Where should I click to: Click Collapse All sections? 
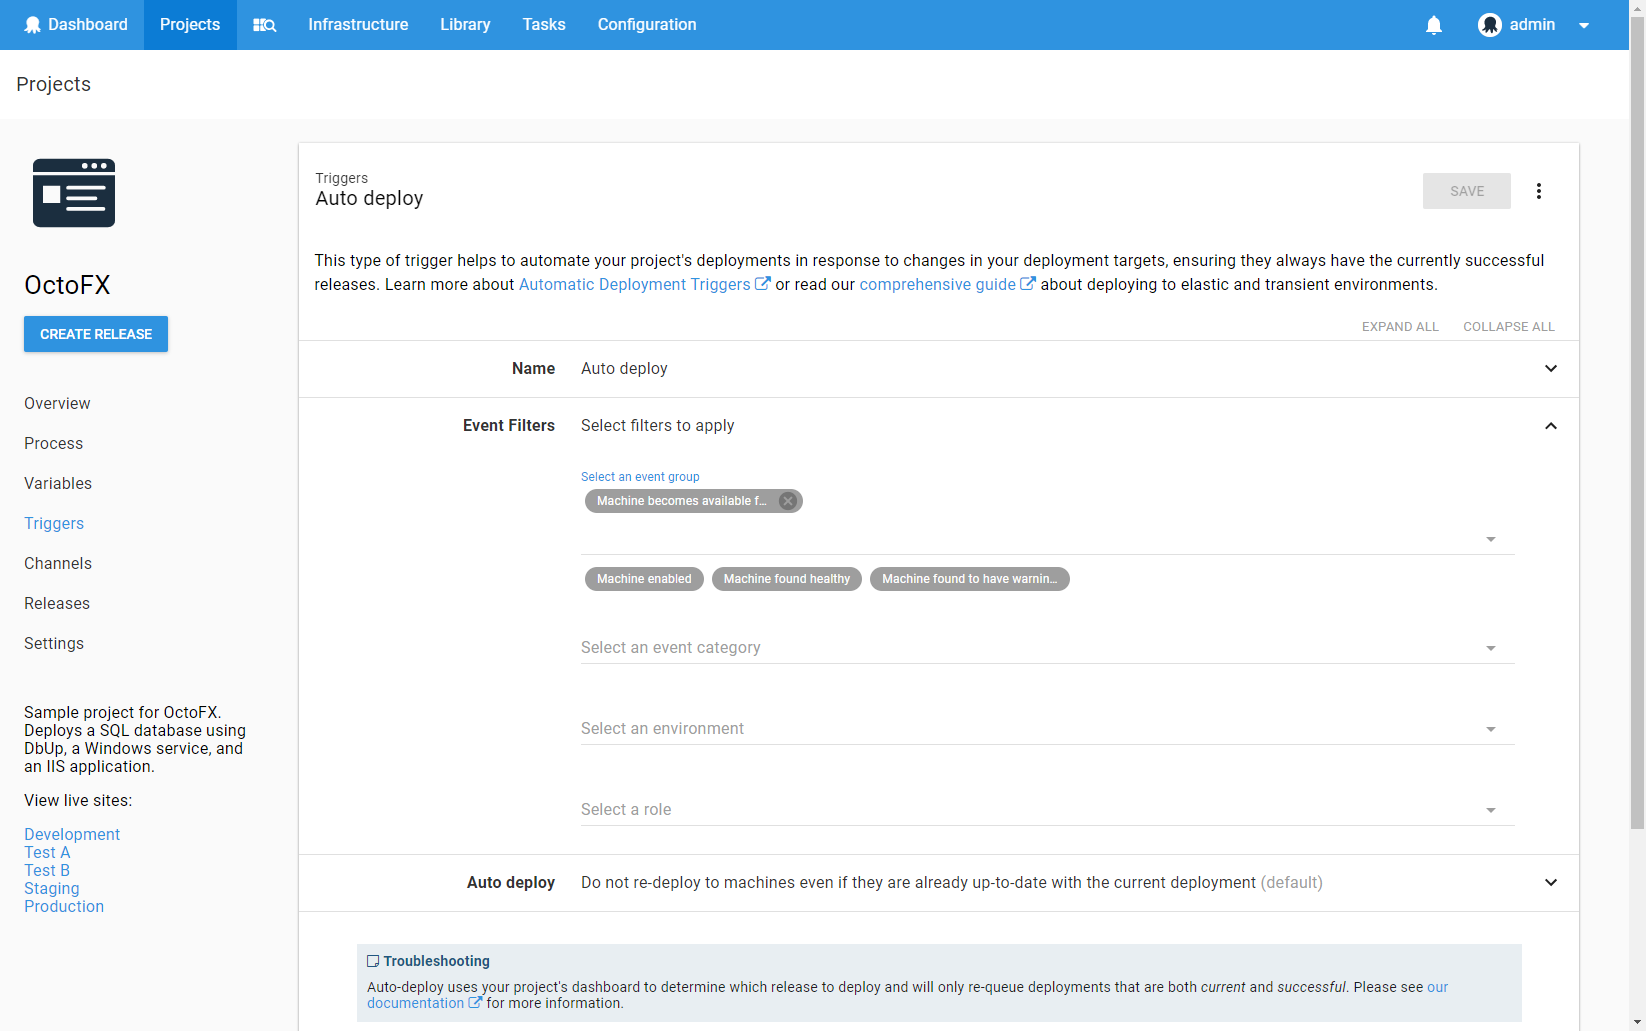1508,327
